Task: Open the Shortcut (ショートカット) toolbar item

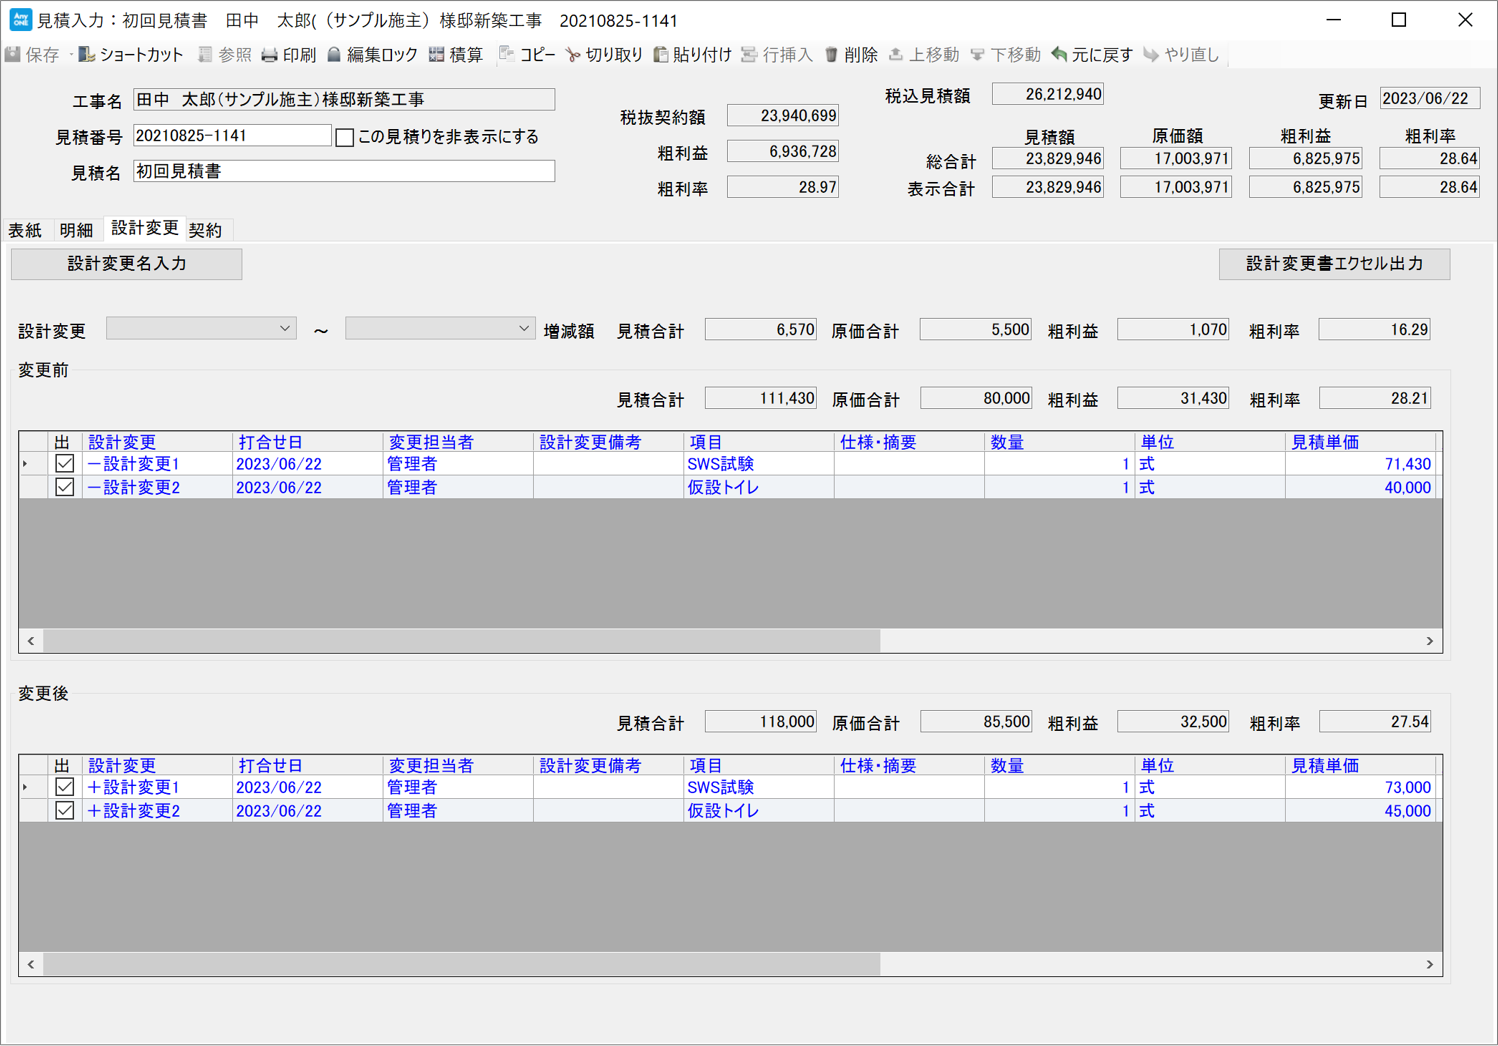Action: point(87,55)
